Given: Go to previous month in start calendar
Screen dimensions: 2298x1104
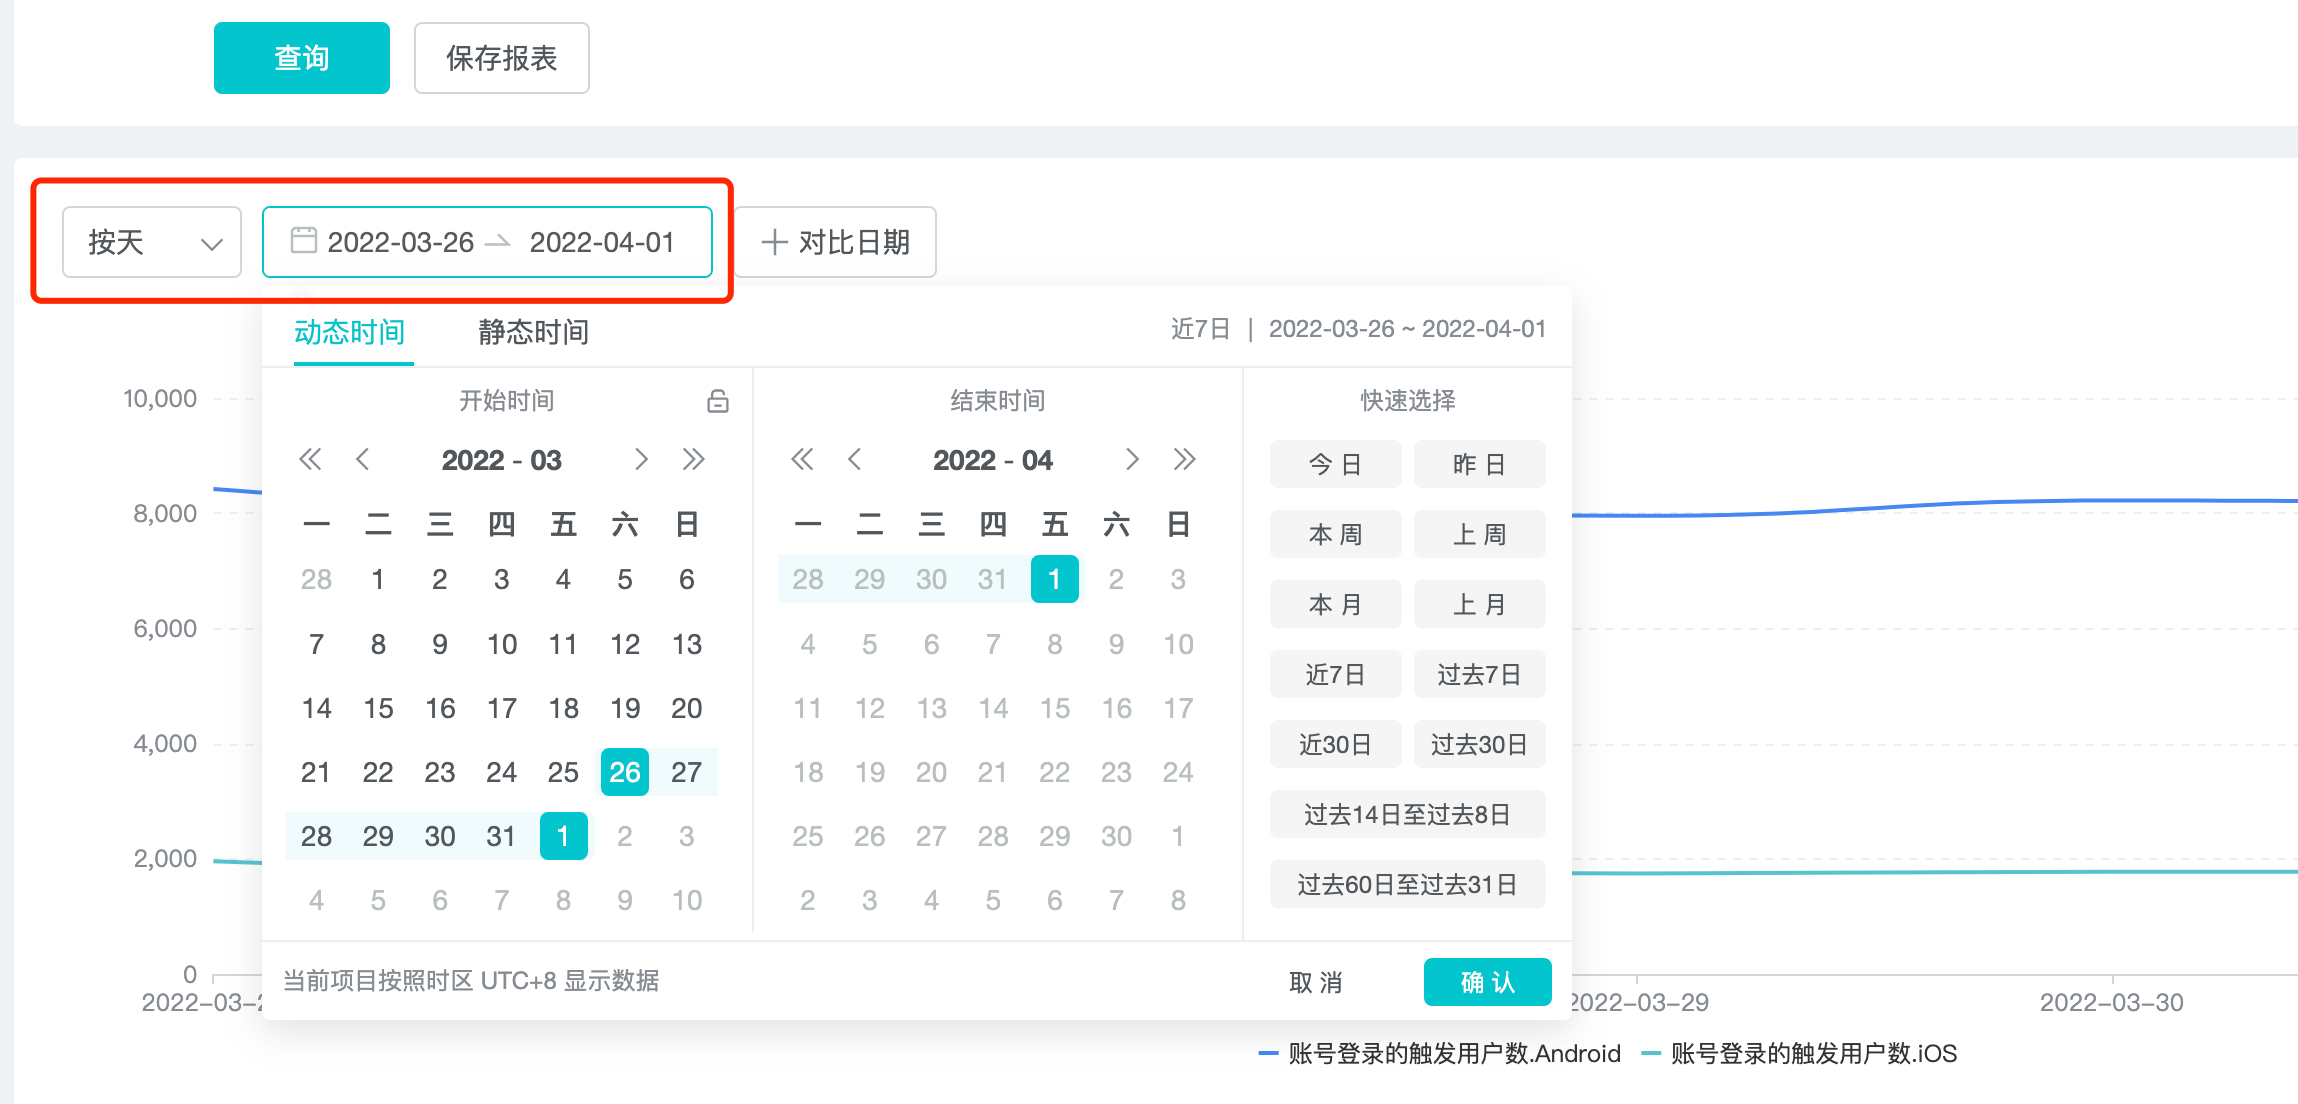Looking at the screenshot, I should pos(363,460).
